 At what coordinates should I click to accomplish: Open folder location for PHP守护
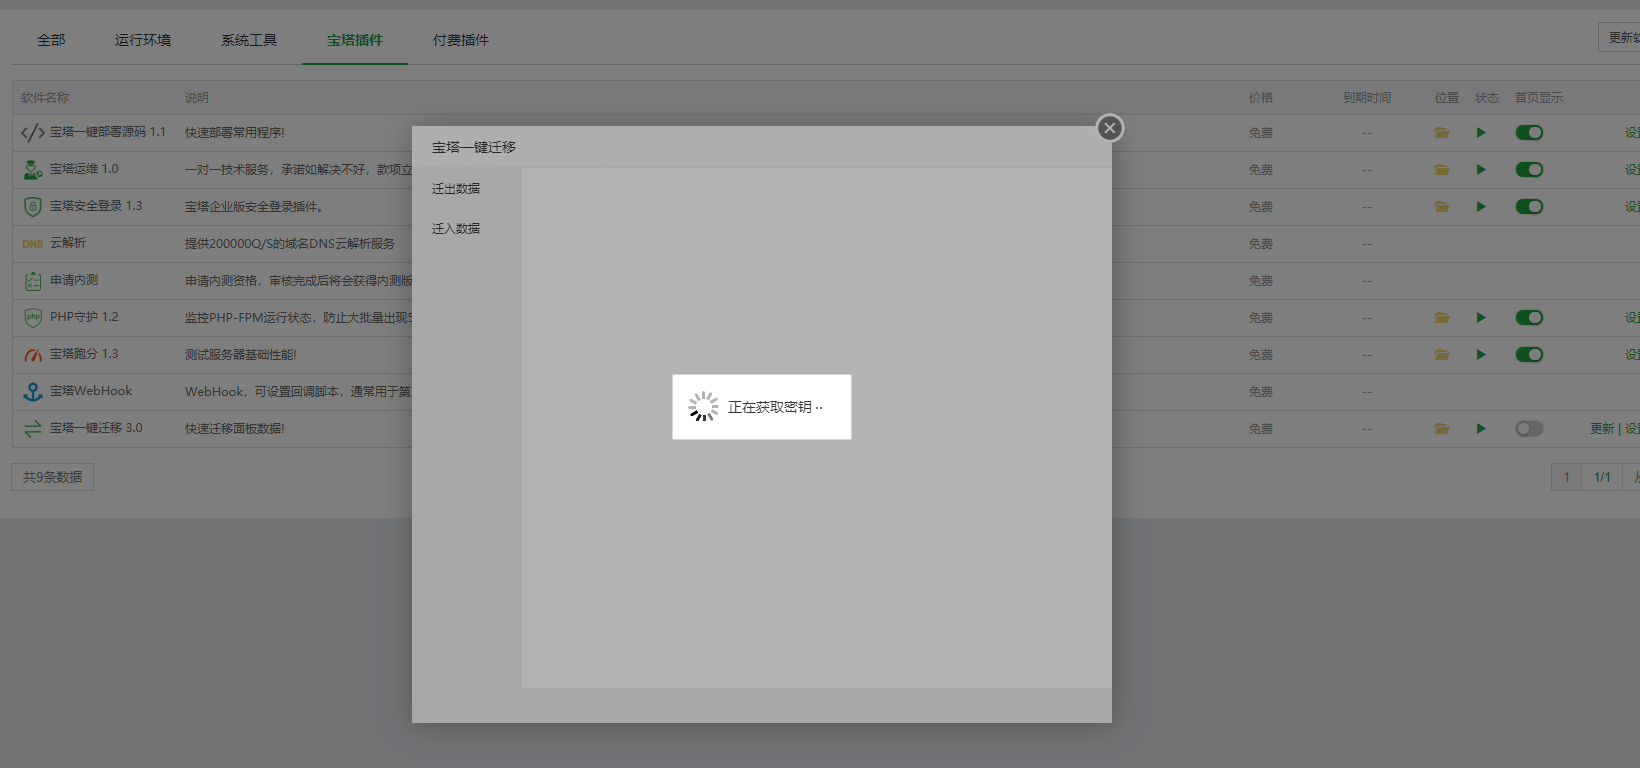pyautogui.click(x=1442, y=318)
